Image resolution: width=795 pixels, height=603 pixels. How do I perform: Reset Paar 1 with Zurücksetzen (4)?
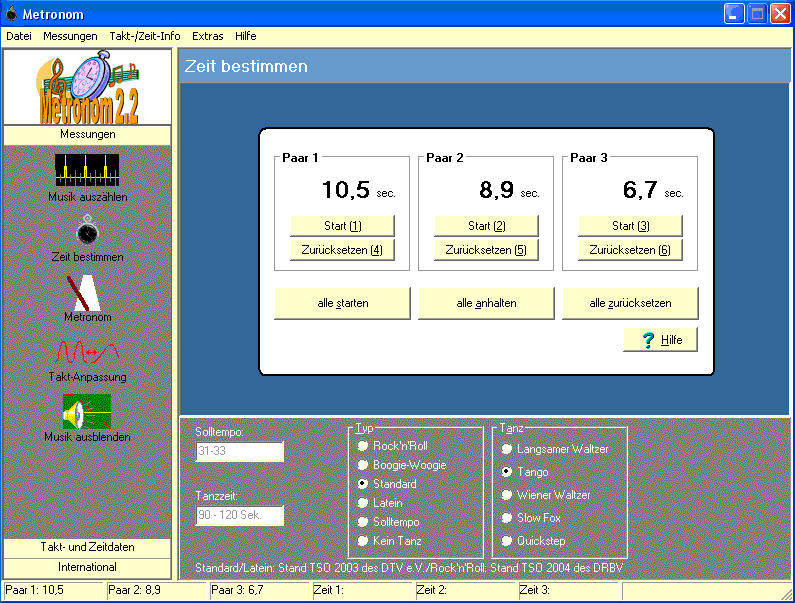pyautogui.click(x=342, y=250)
